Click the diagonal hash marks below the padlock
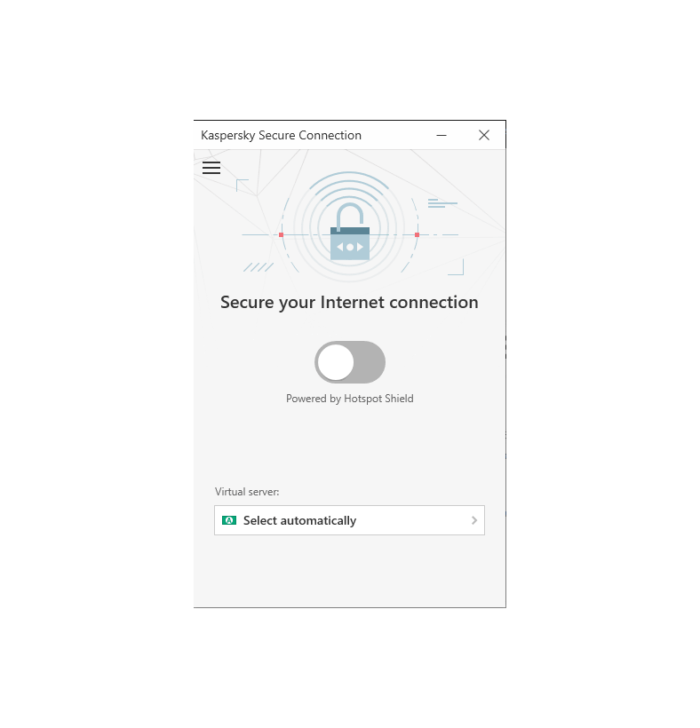 [258, 267]
